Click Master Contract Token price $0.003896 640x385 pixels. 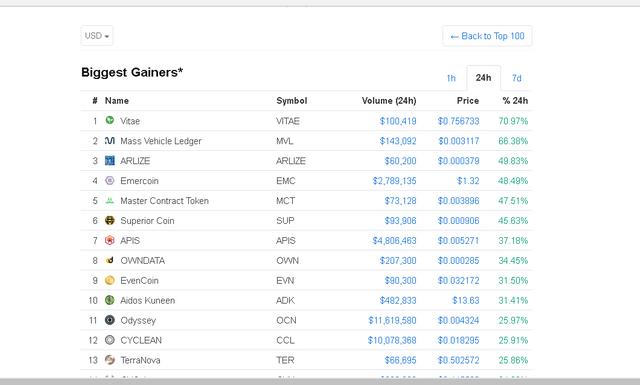pyautogui.click(x=458, y=201)
